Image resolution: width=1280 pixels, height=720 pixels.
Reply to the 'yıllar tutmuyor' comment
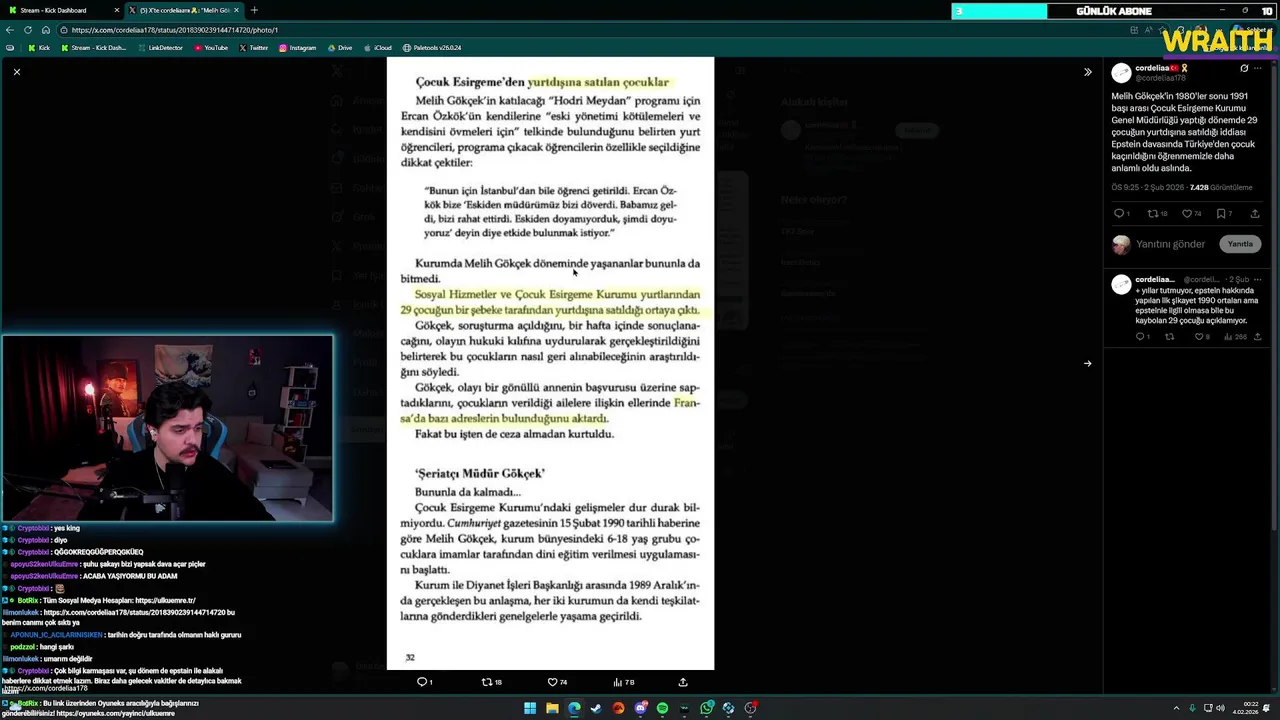pos(1141,337)
